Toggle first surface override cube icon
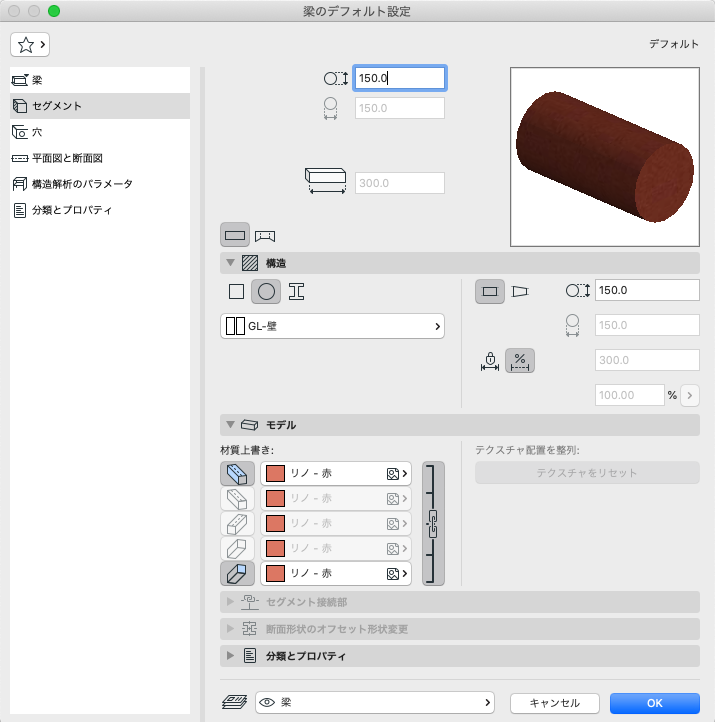The image size is (715, 722). click(237, 473)
